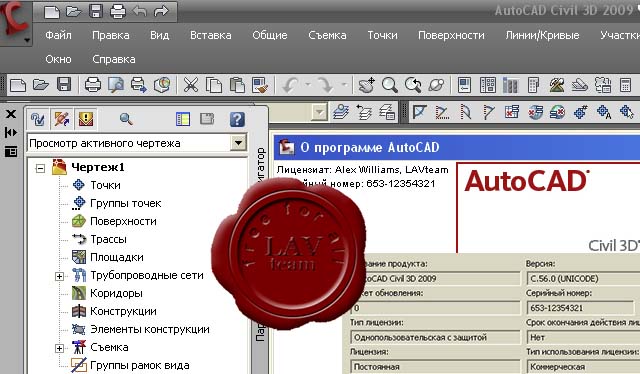Open the QuickCalc calculator icon

tap(625, 85)
